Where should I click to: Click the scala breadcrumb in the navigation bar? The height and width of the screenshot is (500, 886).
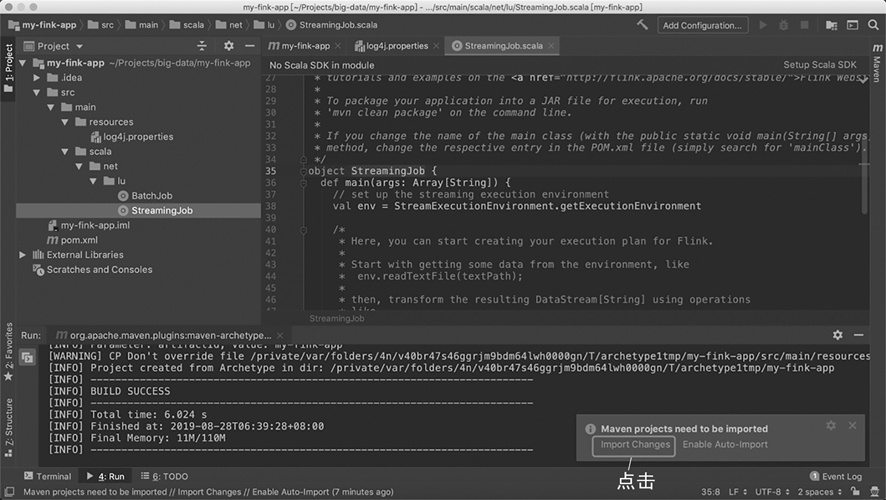point(187,25)
